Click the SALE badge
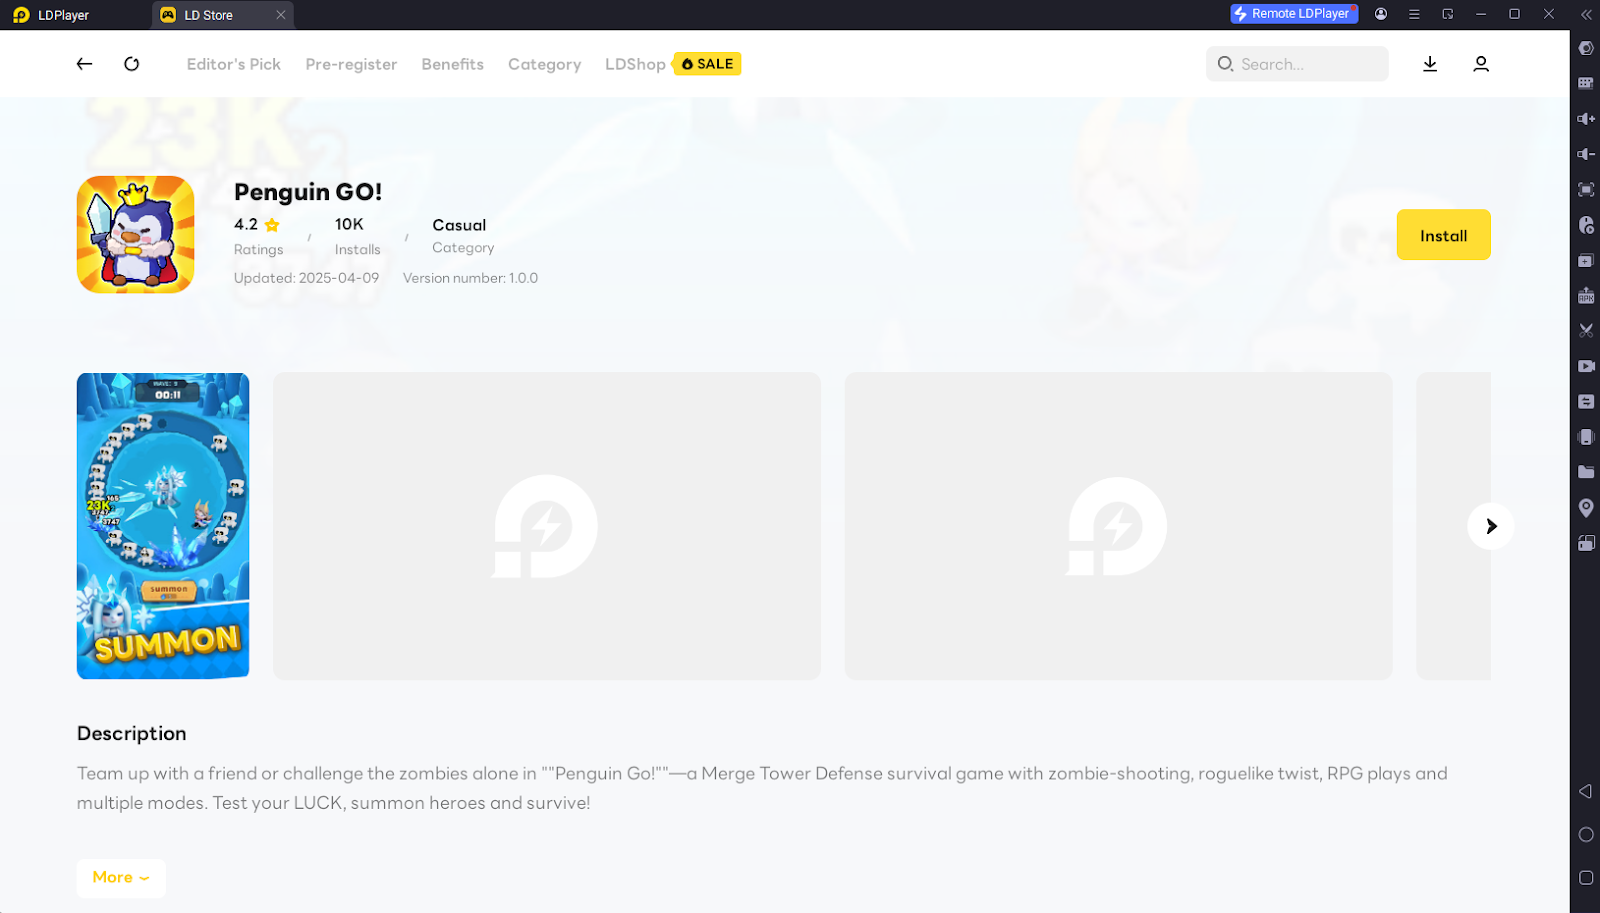Viewport: 1600px width, 913px height. click(x=707, y=64)
